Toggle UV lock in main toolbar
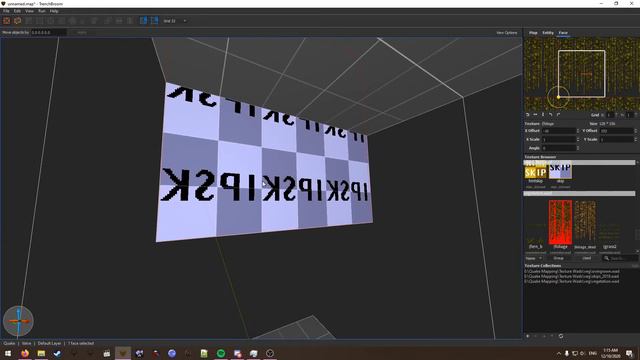Screen dimensions: 640x360 [154, 21]
